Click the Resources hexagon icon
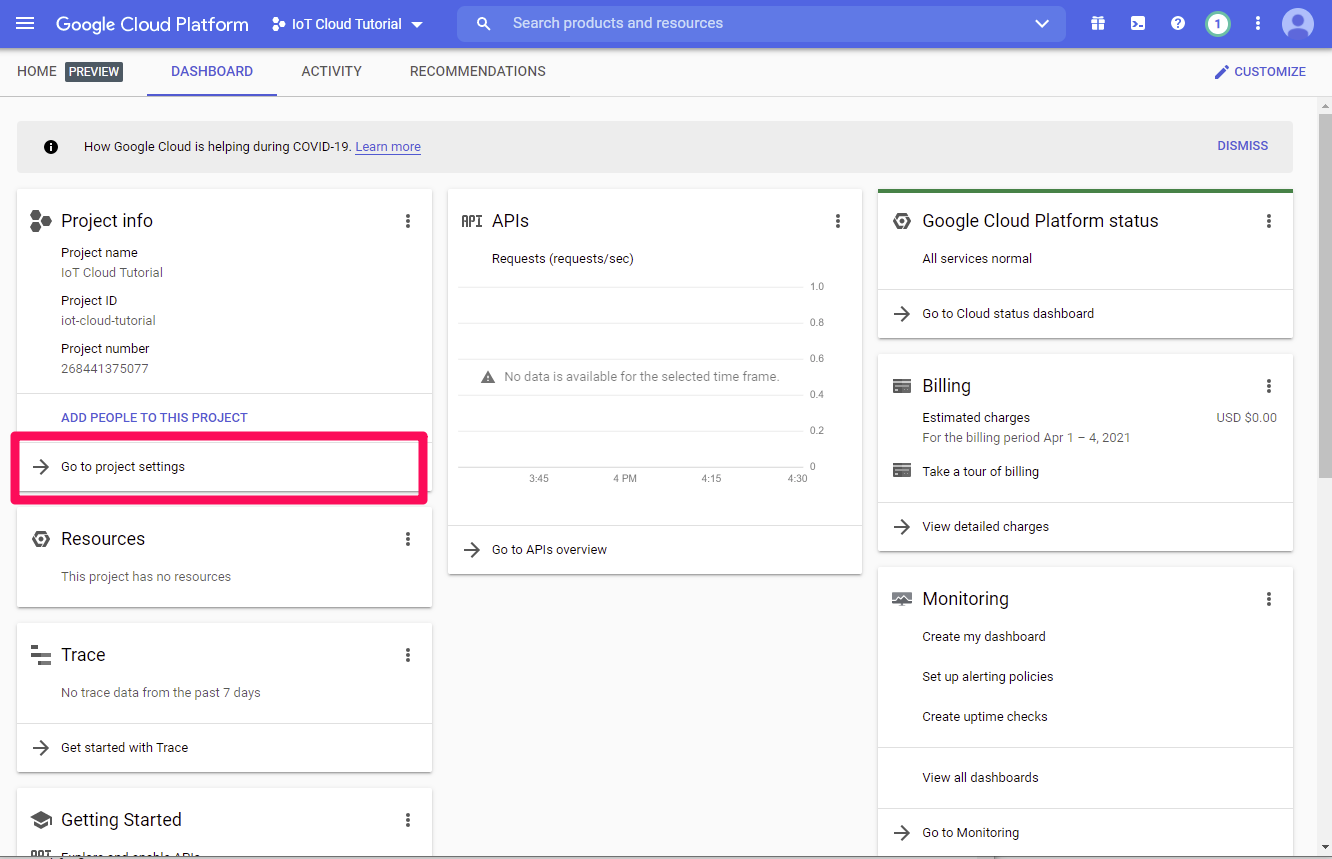 [41, 539]
